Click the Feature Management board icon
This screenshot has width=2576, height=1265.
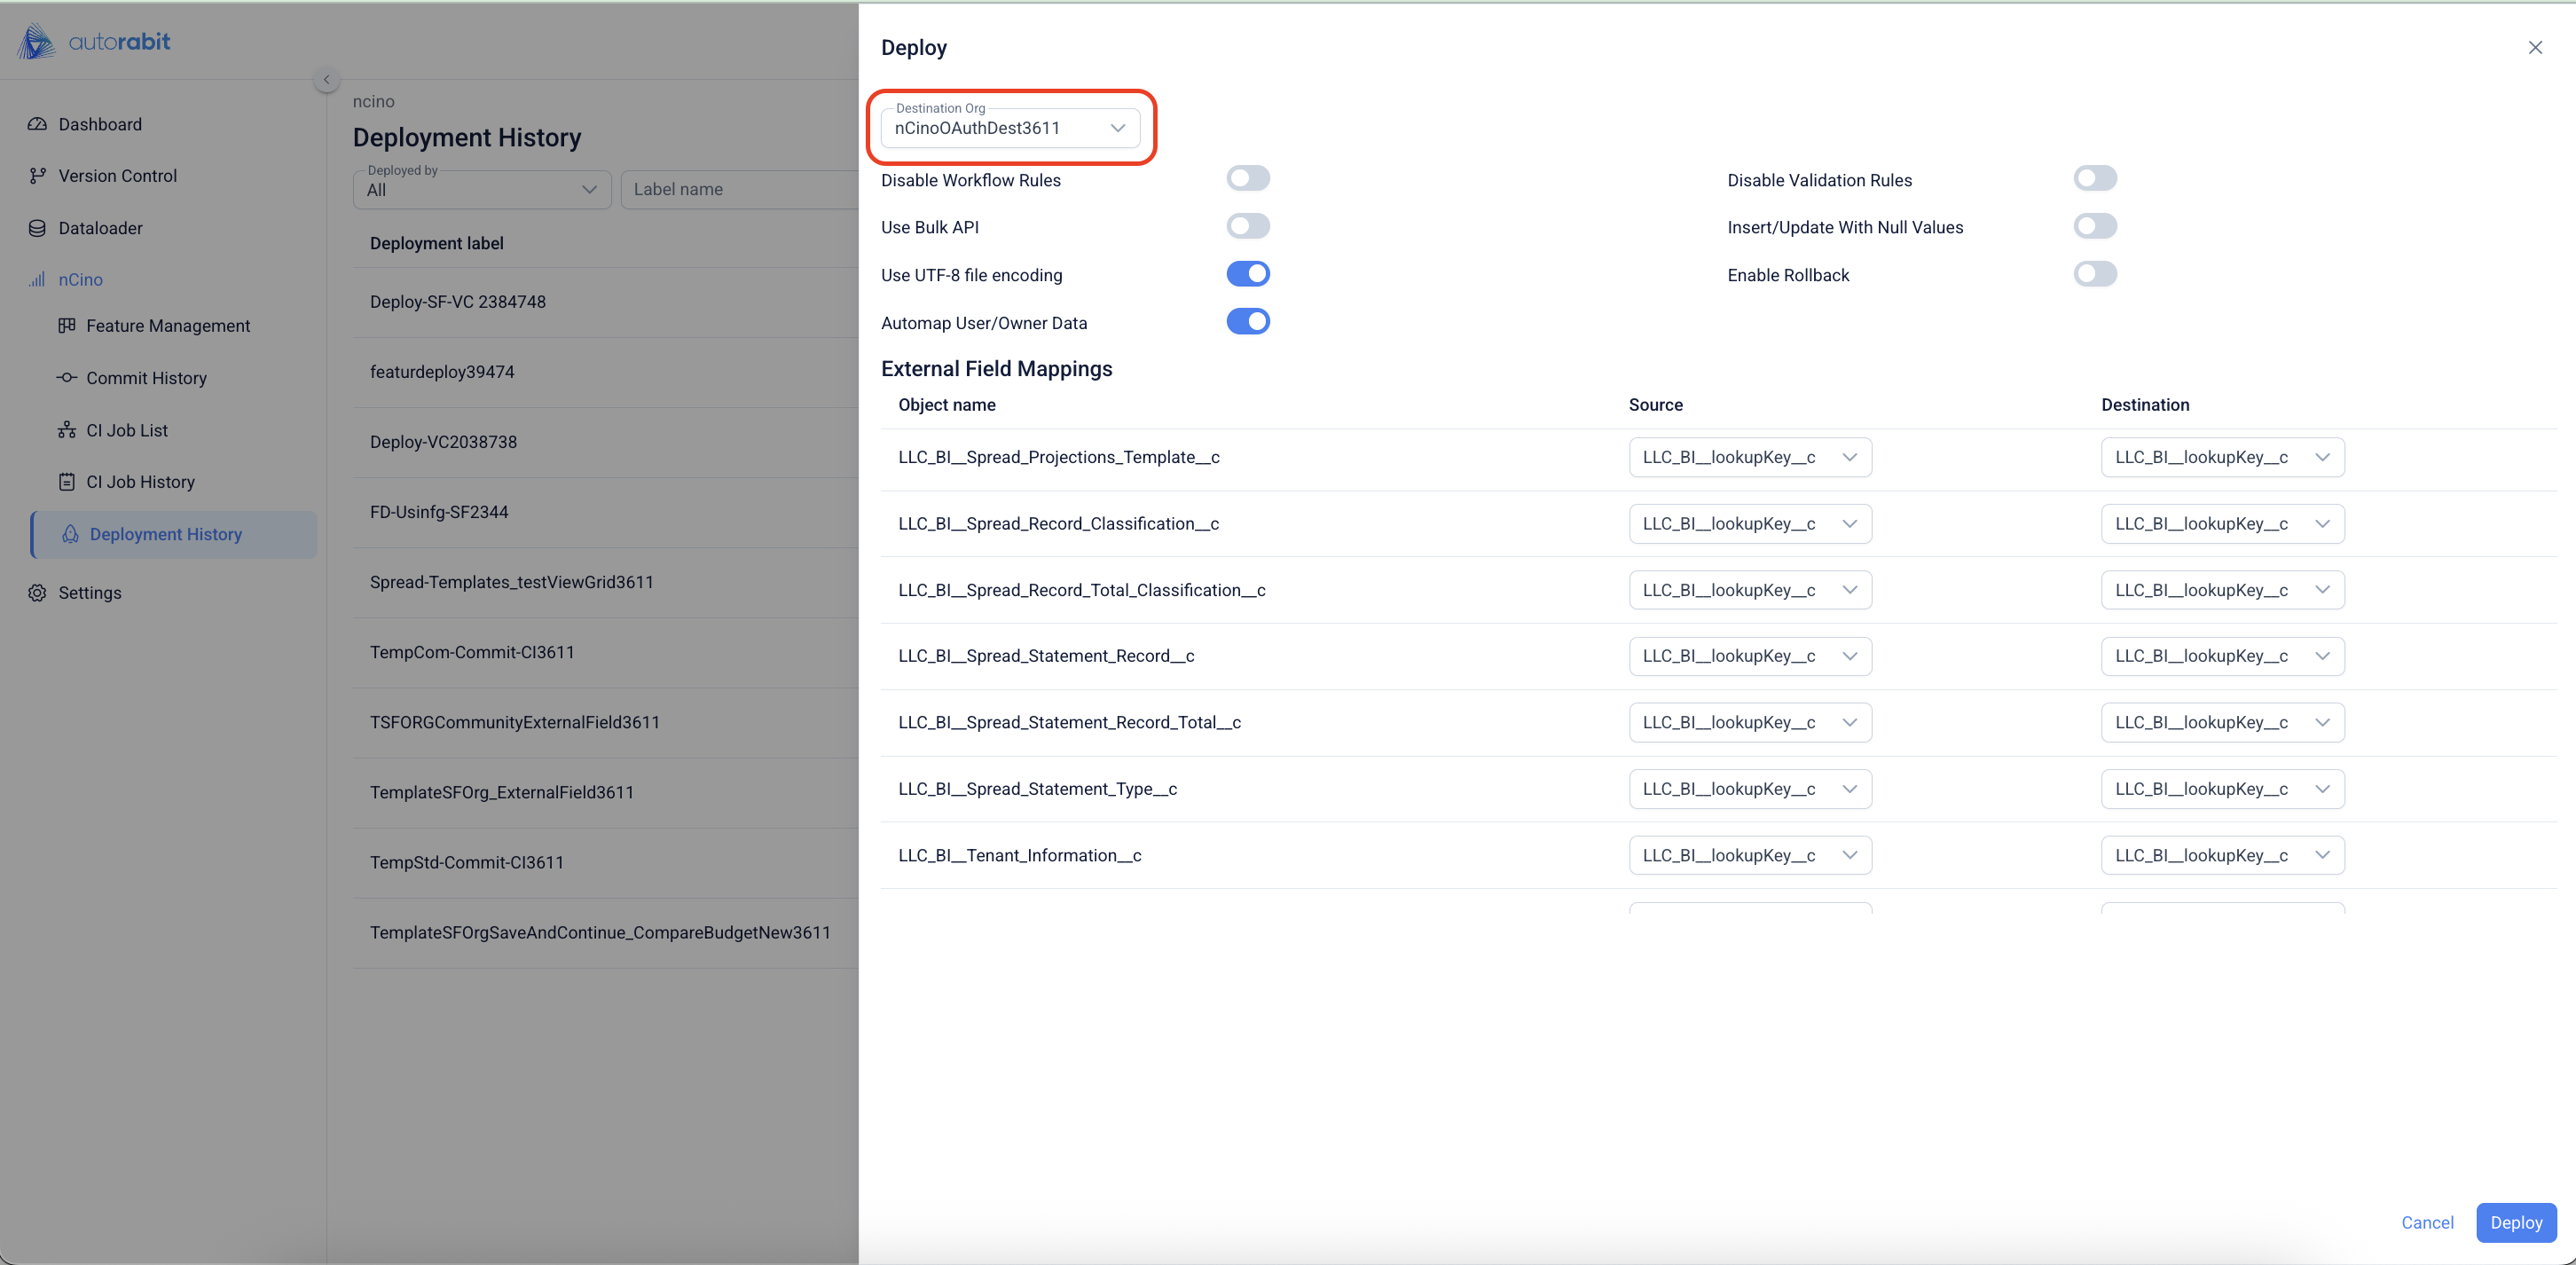[x=67, y=326]
